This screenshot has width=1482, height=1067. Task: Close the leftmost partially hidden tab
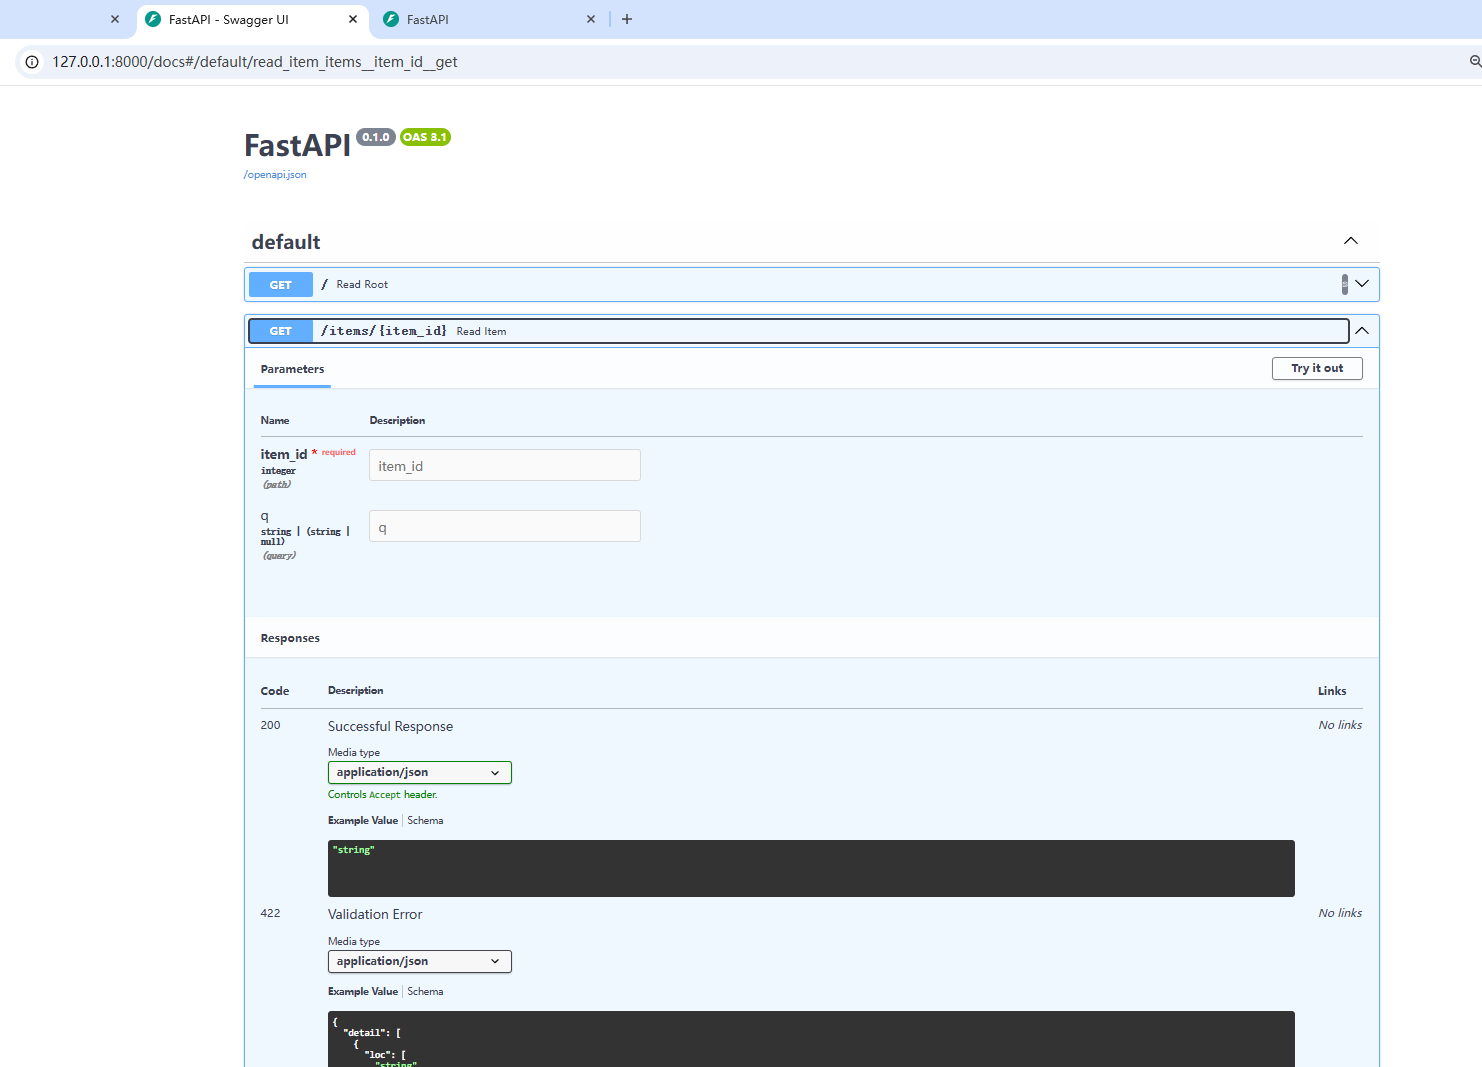(x=115, y=19)
